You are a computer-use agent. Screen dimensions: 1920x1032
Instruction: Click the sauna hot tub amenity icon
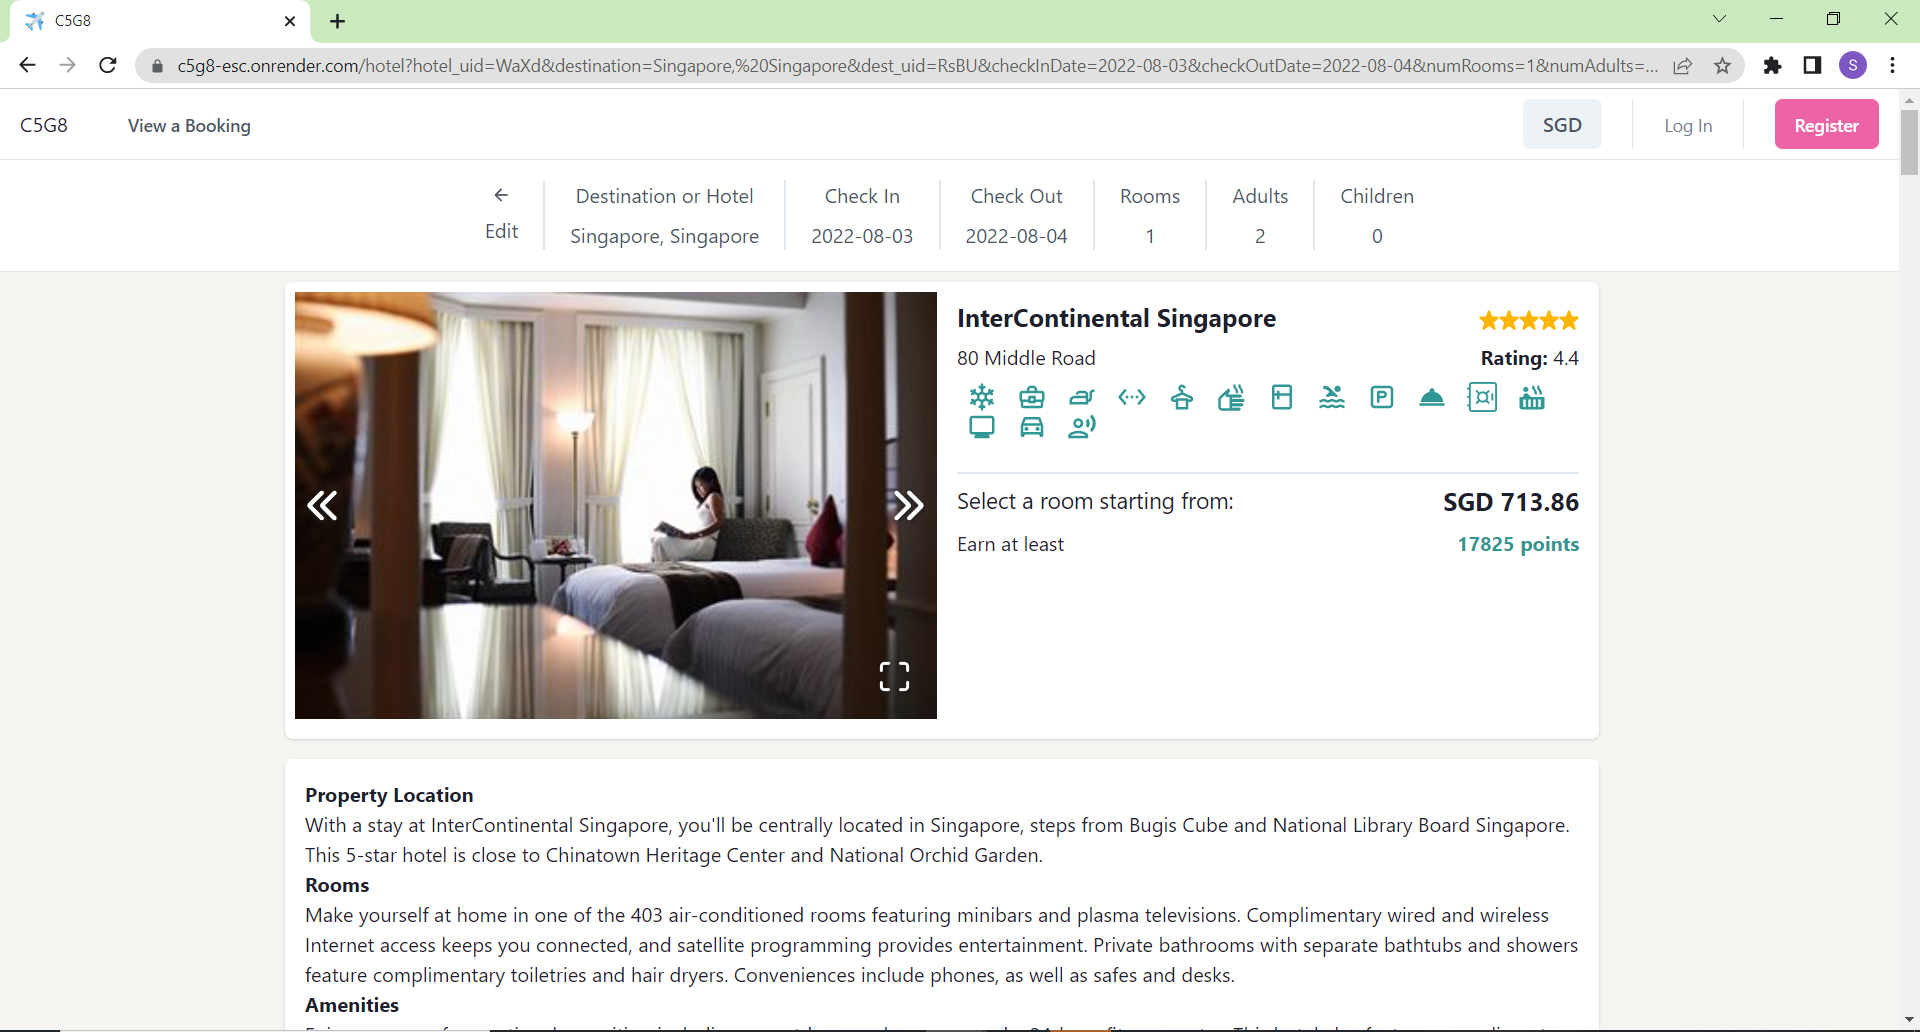pos(1532,397)
